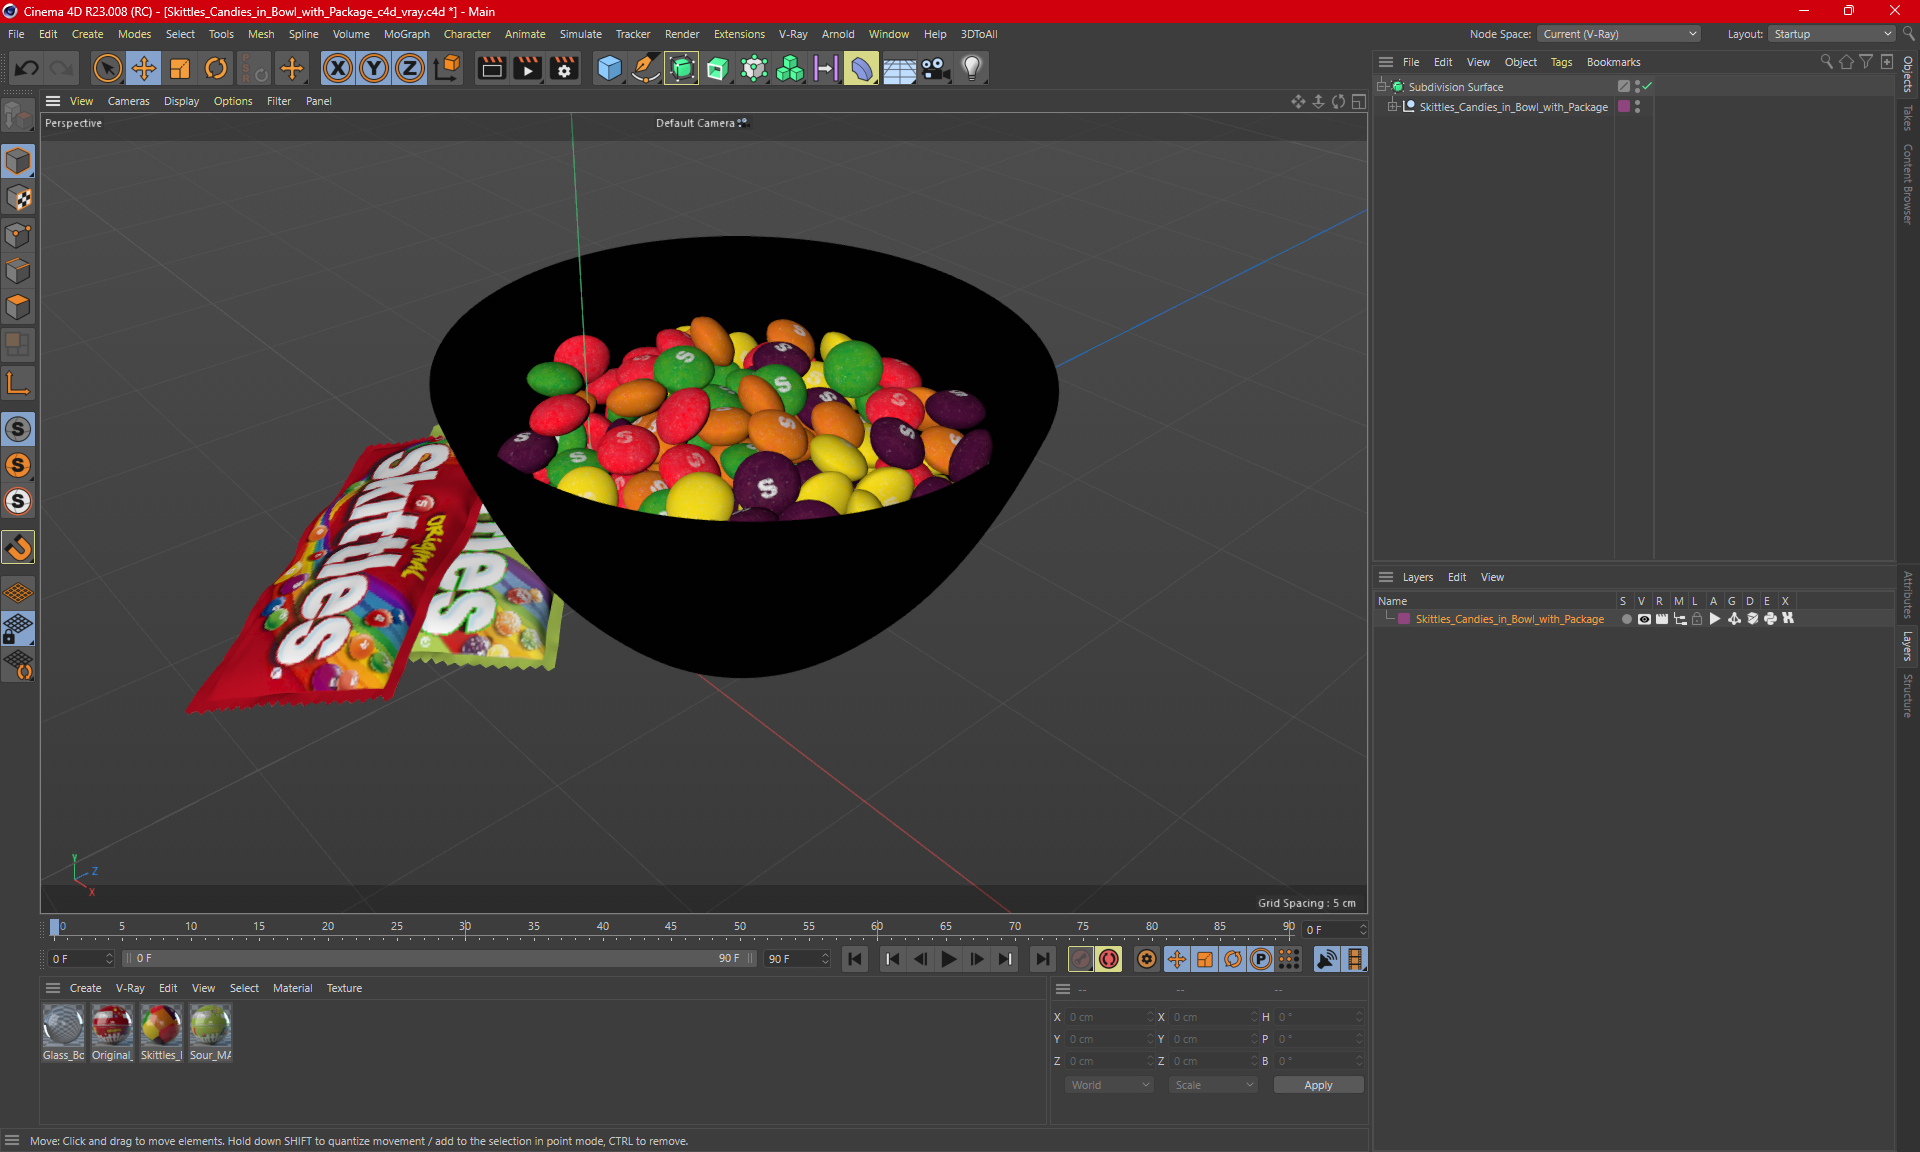Switch to the Attributes side tab
The image size is (1920, 1152).
1908,595
